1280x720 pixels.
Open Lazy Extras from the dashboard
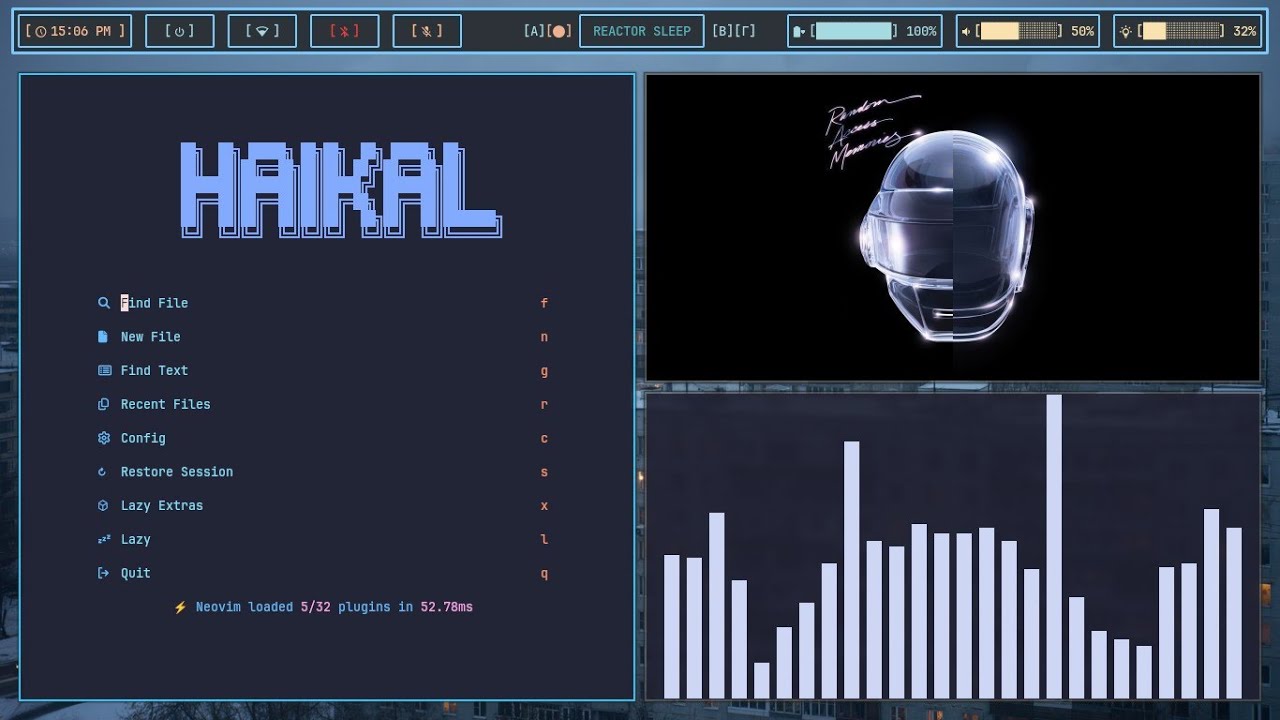pos(162,505)
